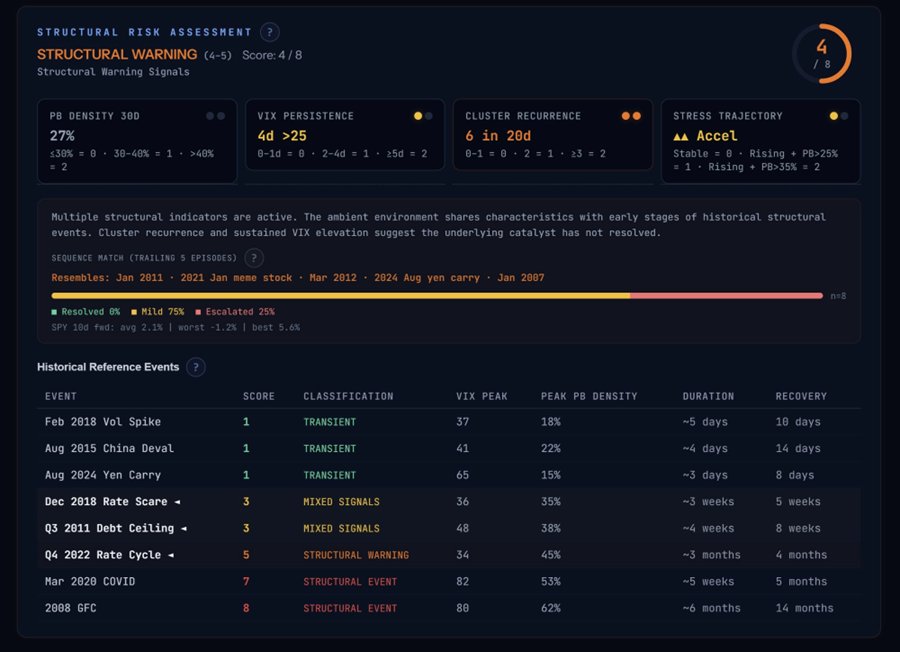The image size is (900, 652).
Task: Click the 4/8 score ring gauge
Action: [x=821, y=54]
